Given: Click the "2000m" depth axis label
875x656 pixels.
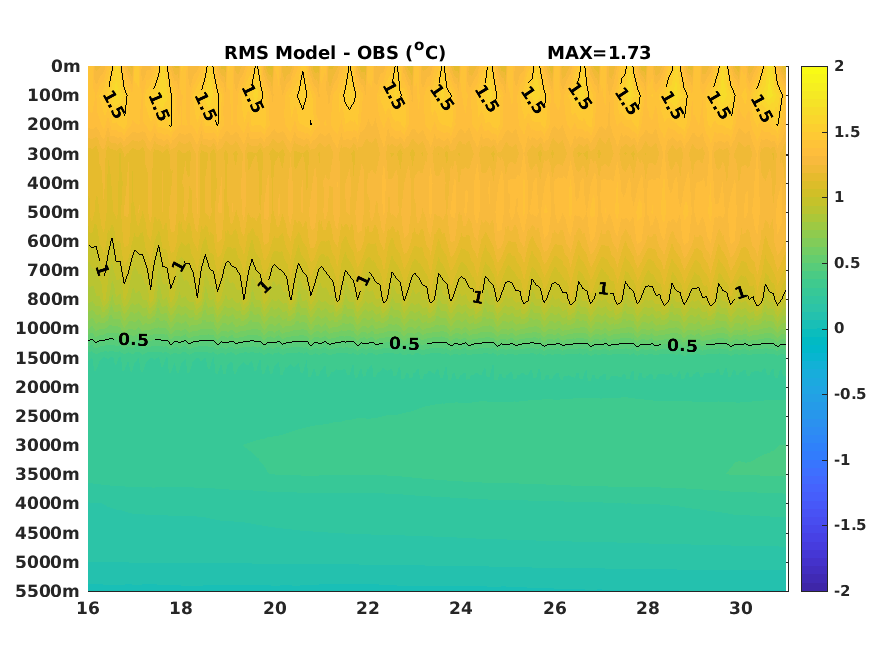Looking at the screenshot, I should tap(48, 387).
